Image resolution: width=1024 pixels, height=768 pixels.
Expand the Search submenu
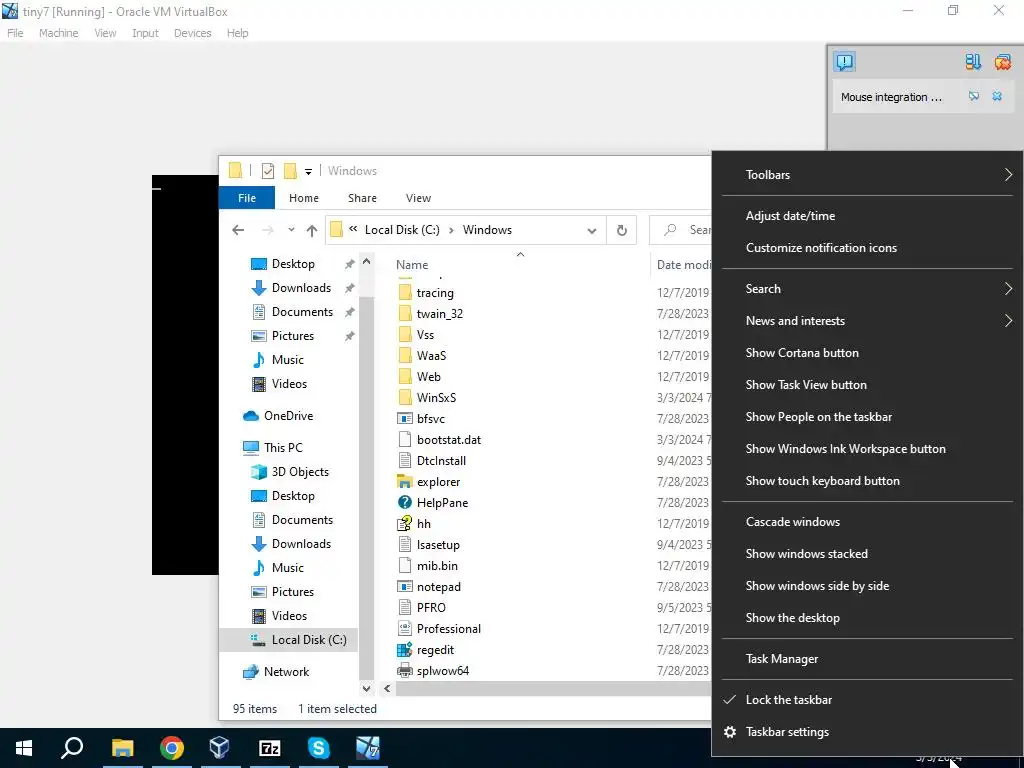[867, 289]
